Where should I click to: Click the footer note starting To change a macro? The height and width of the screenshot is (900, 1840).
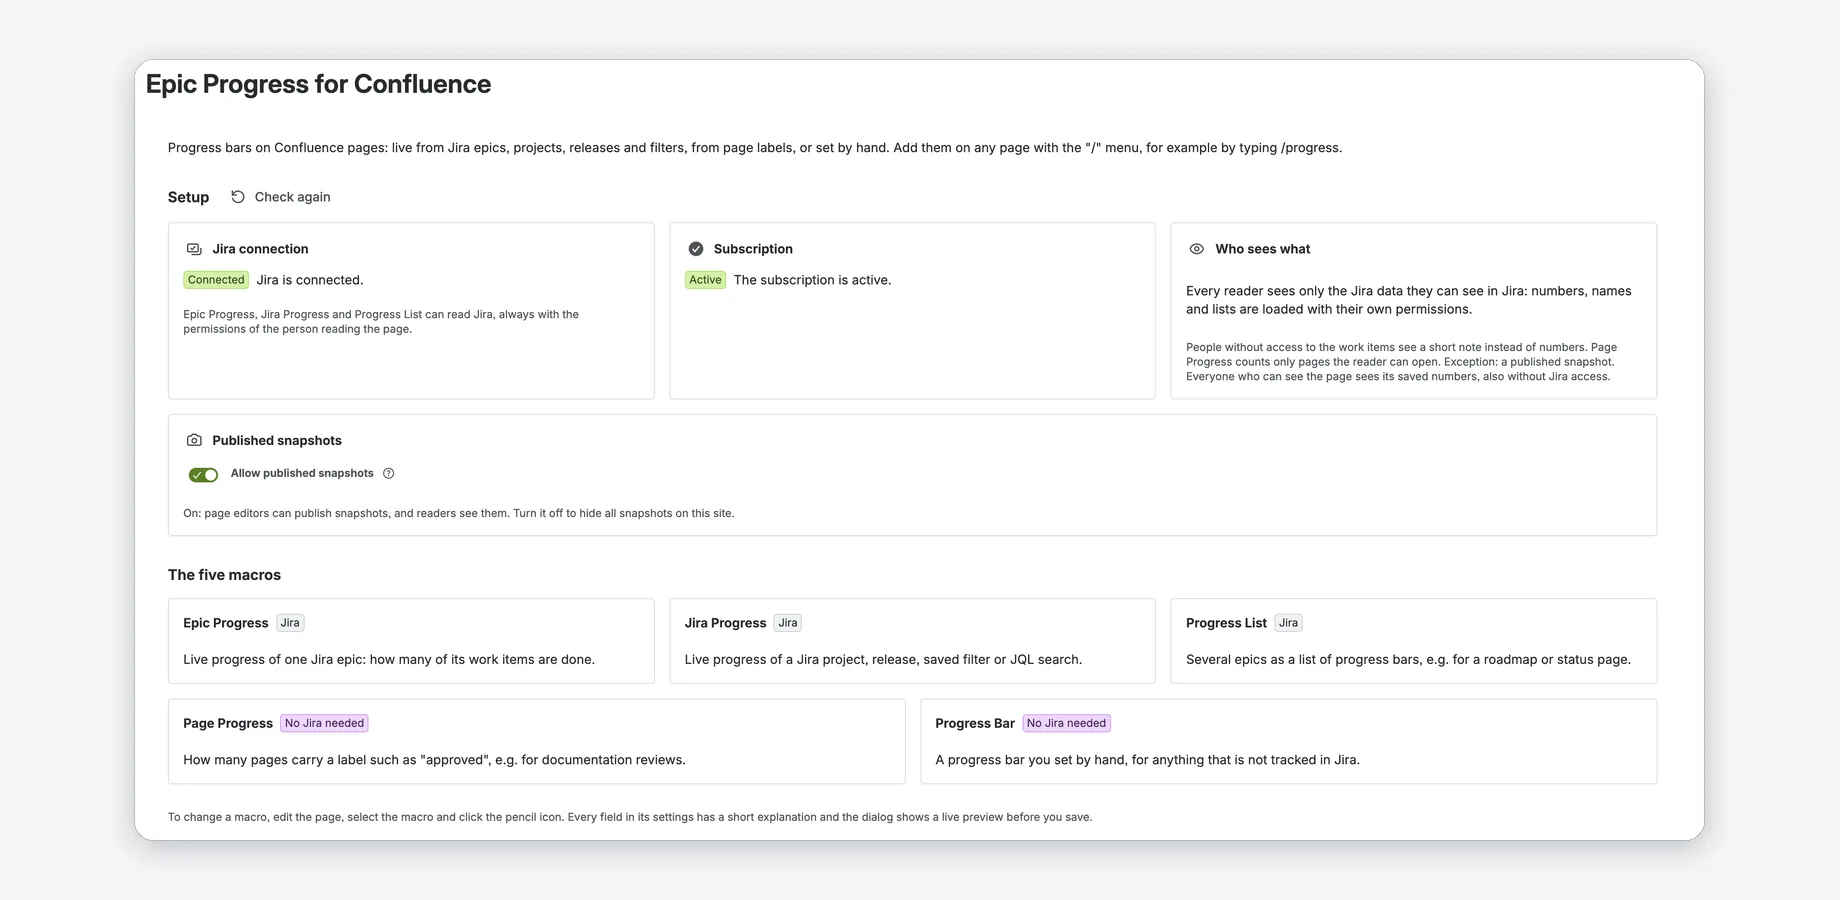click(630, 817)
